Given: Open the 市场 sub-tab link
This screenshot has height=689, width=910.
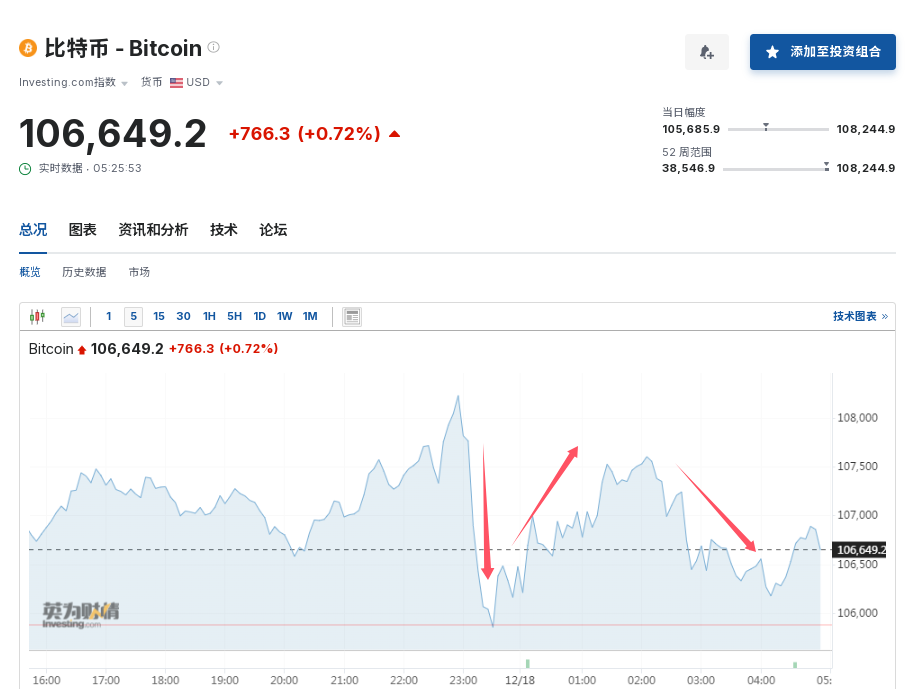Looking at the screenshot, I should click(139, 272).
